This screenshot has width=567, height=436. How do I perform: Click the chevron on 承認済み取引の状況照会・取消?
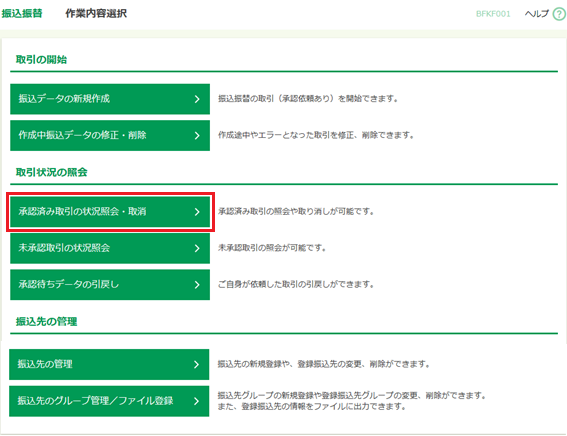[197, 212]
